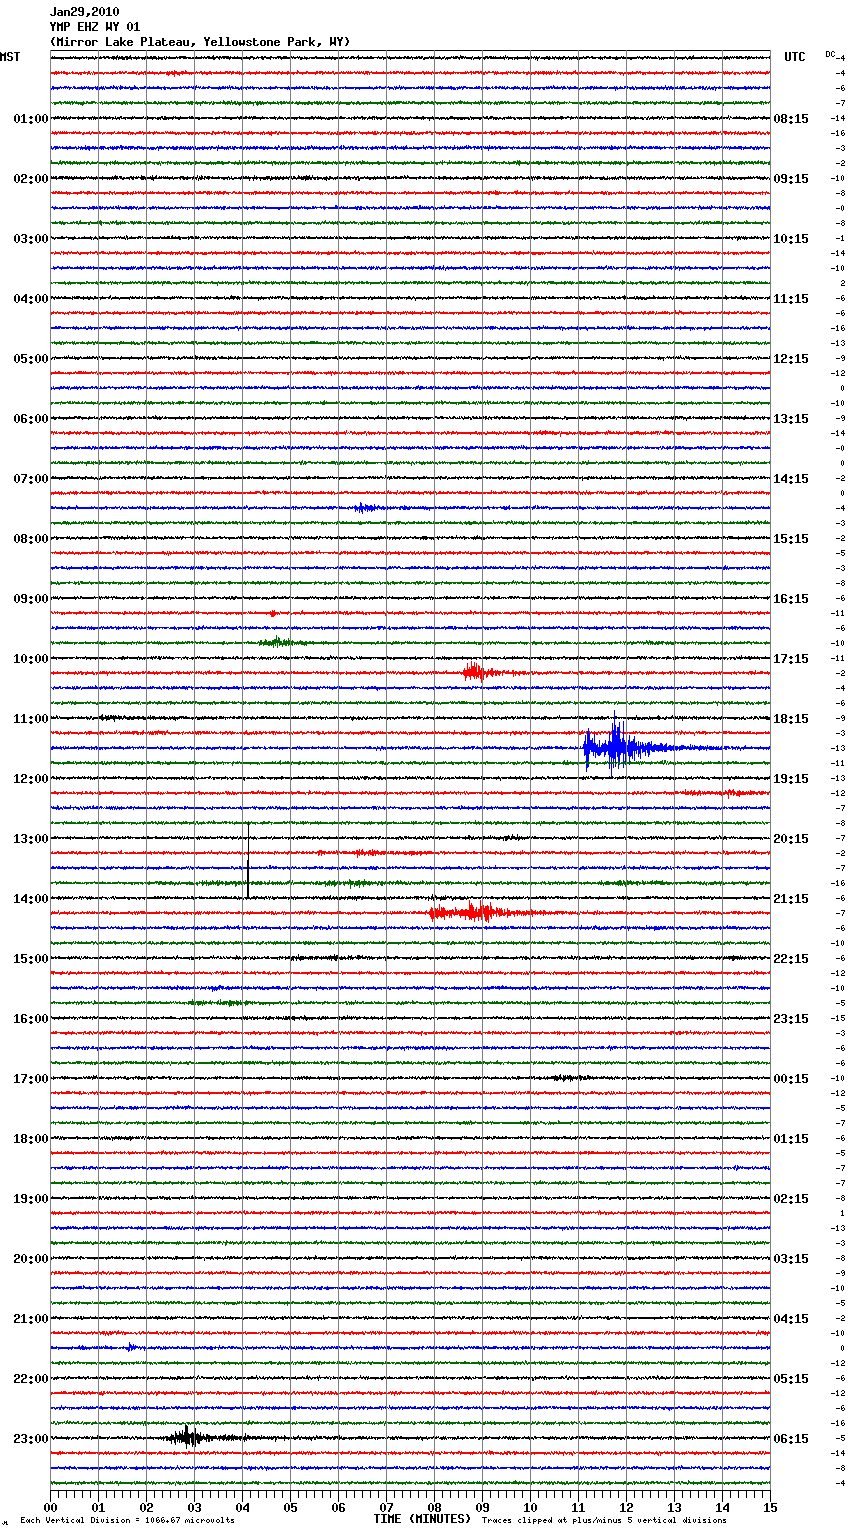Click the 01:15 UTC time label

point(791,1139)
